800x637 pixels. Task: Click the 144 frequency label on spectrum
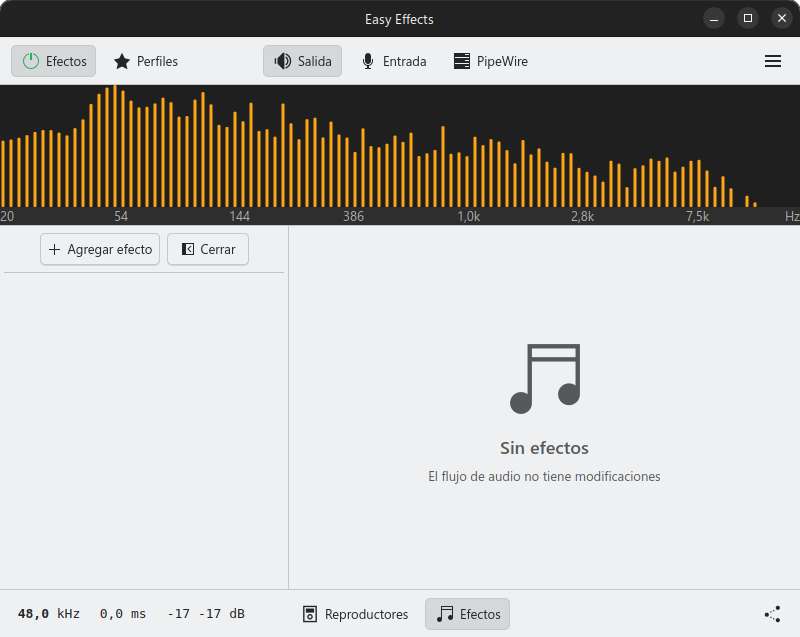tap(240, 217)
